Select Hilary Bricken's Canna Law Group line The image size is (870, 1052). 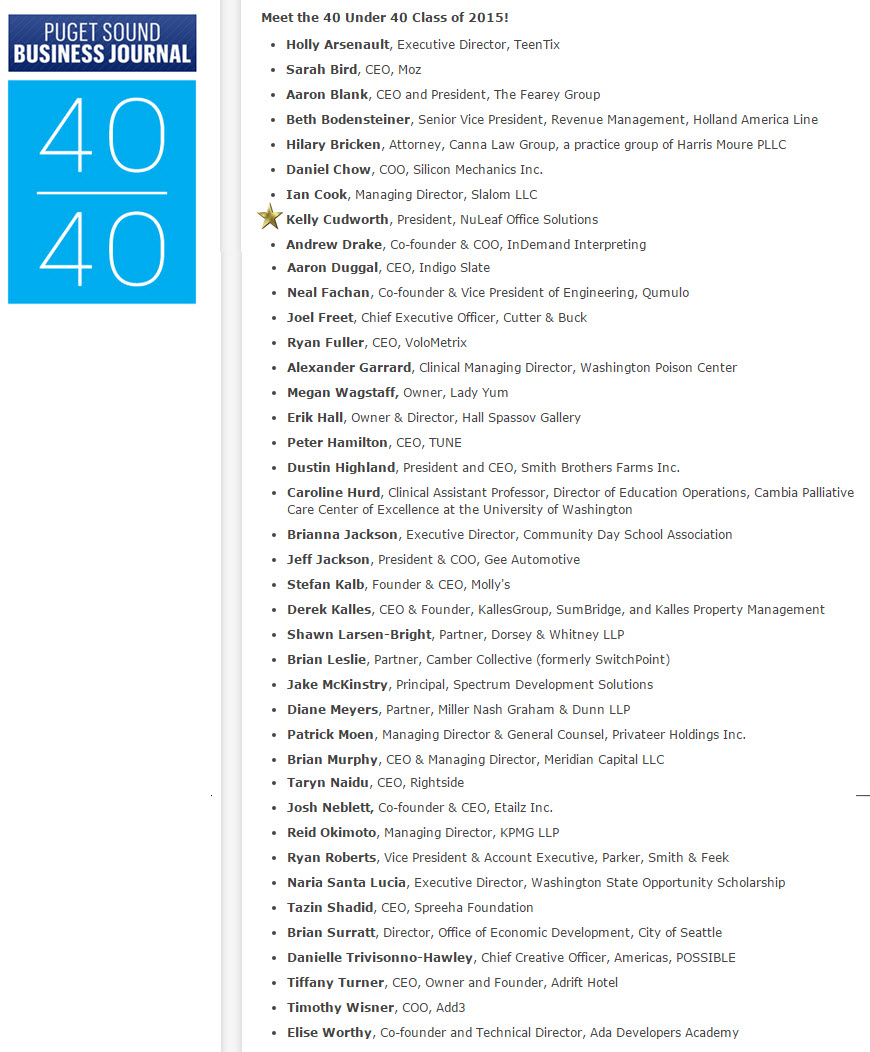(x=536, y=145)
